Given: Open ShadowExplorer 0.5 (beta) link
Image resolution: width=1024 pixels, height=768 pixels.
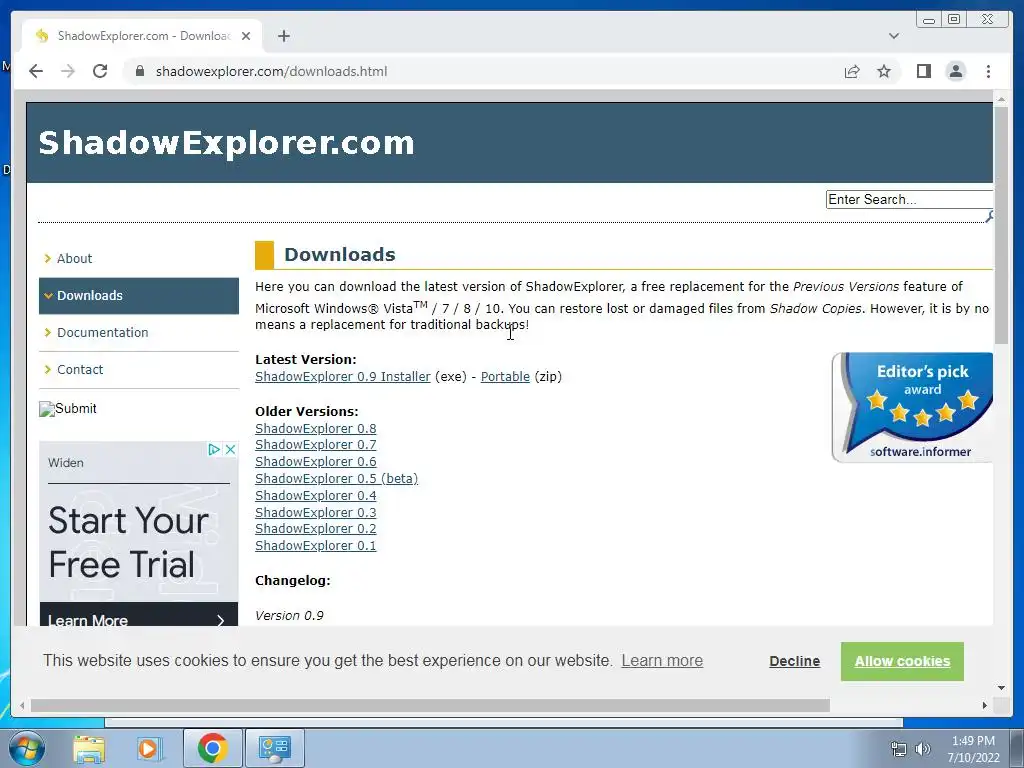Looking at the screenshot, I should click(x=336, y=479).
